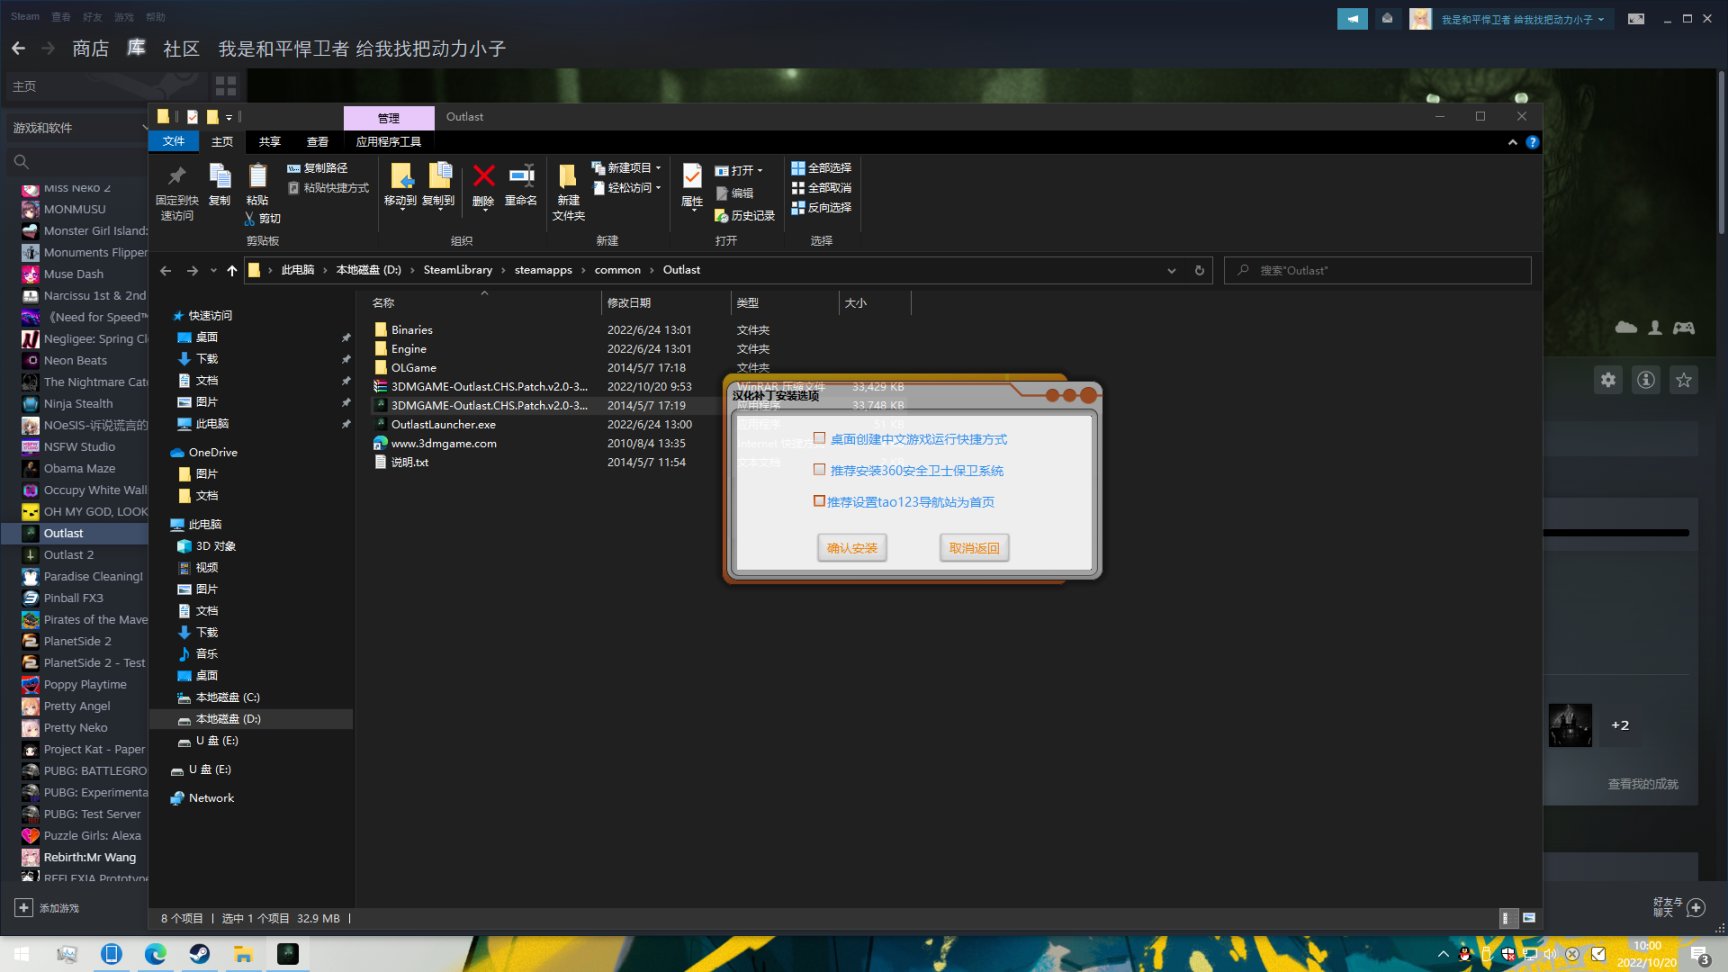This screenshot has width=1728, height=972.
Task: Click the Delete (删除) red X icon
Action: tap(483, 177)
